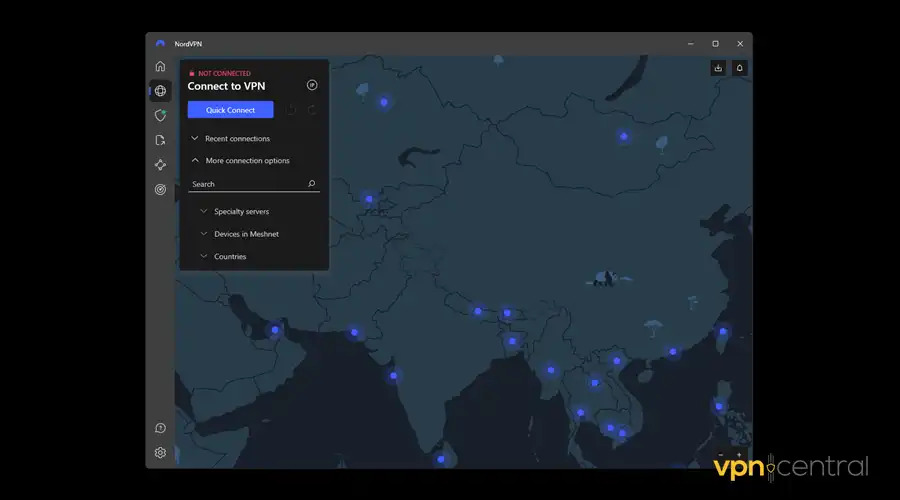Click the Search input field

click(254, 184)
